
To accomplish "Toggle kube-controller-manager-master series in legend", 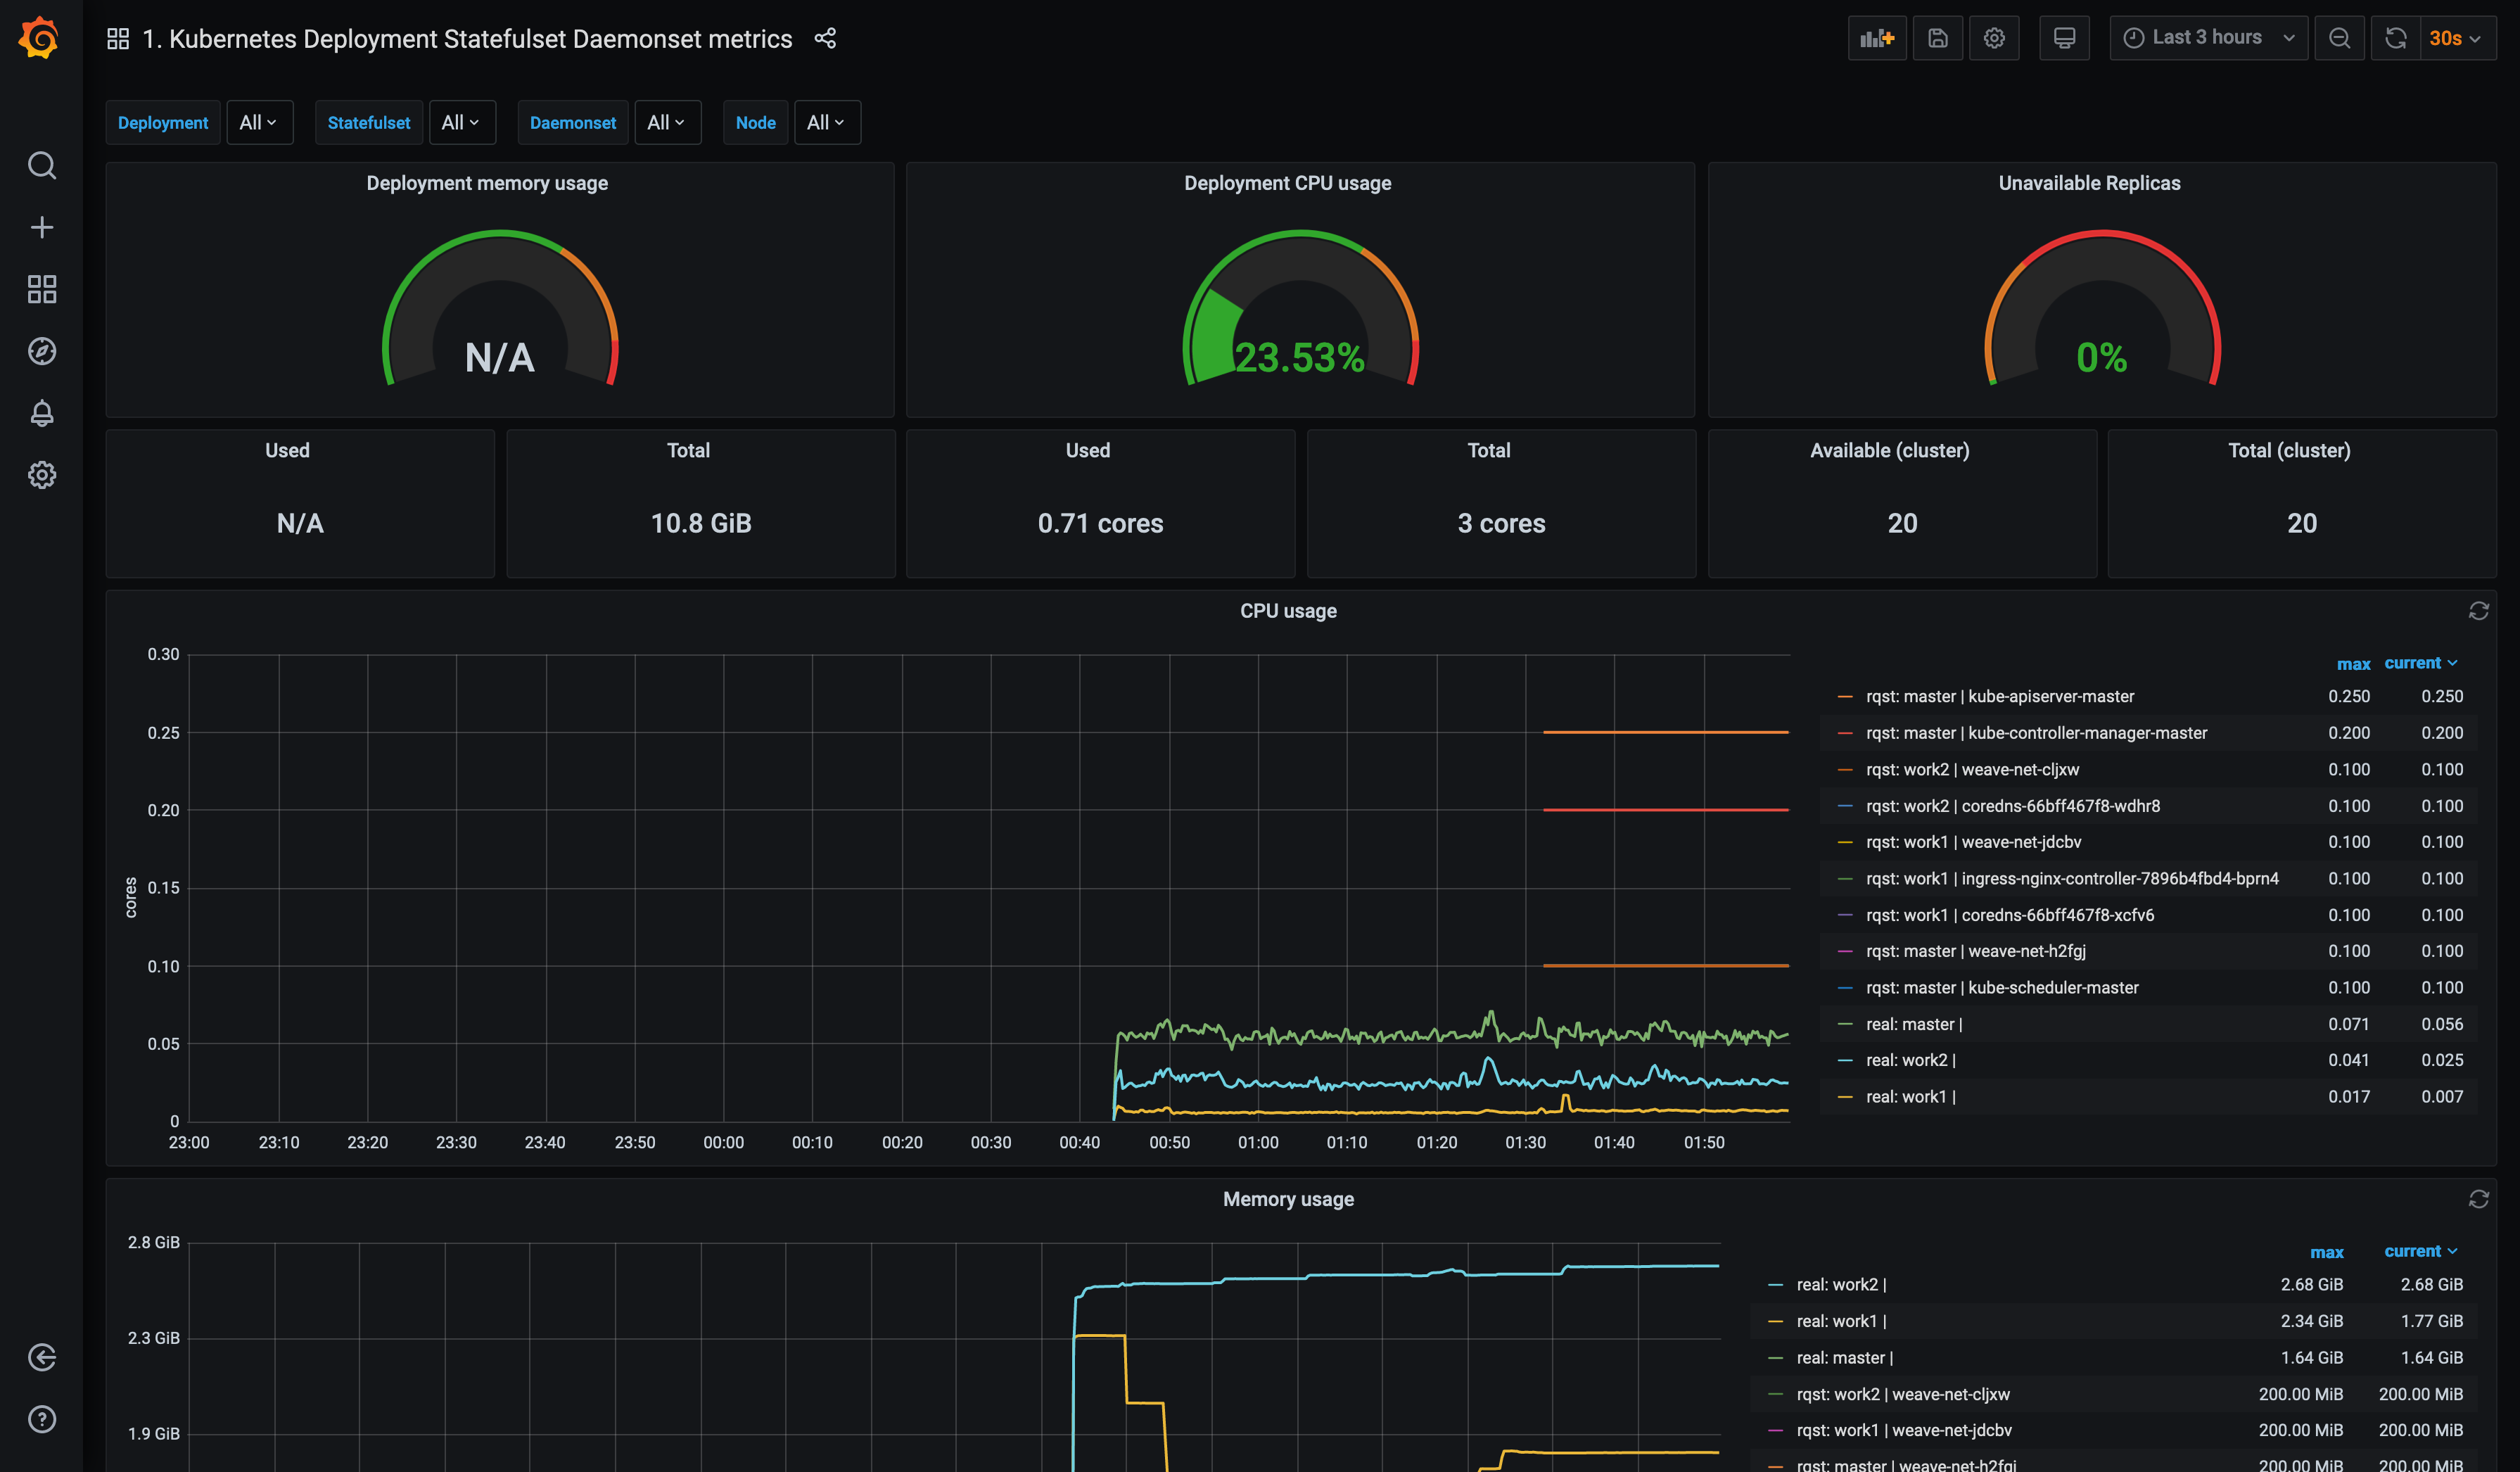I will (x=2036, y=733).
